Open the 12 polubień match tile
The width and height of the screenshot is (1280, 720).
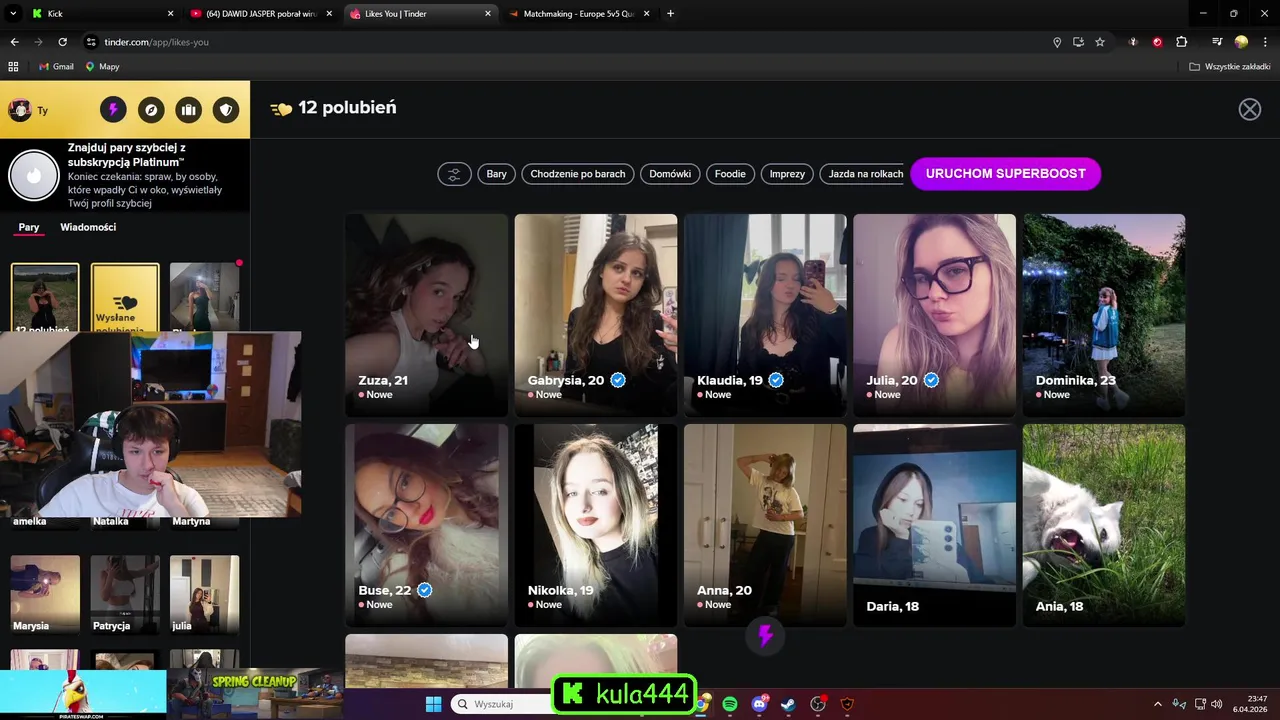(x=45, y=298)
